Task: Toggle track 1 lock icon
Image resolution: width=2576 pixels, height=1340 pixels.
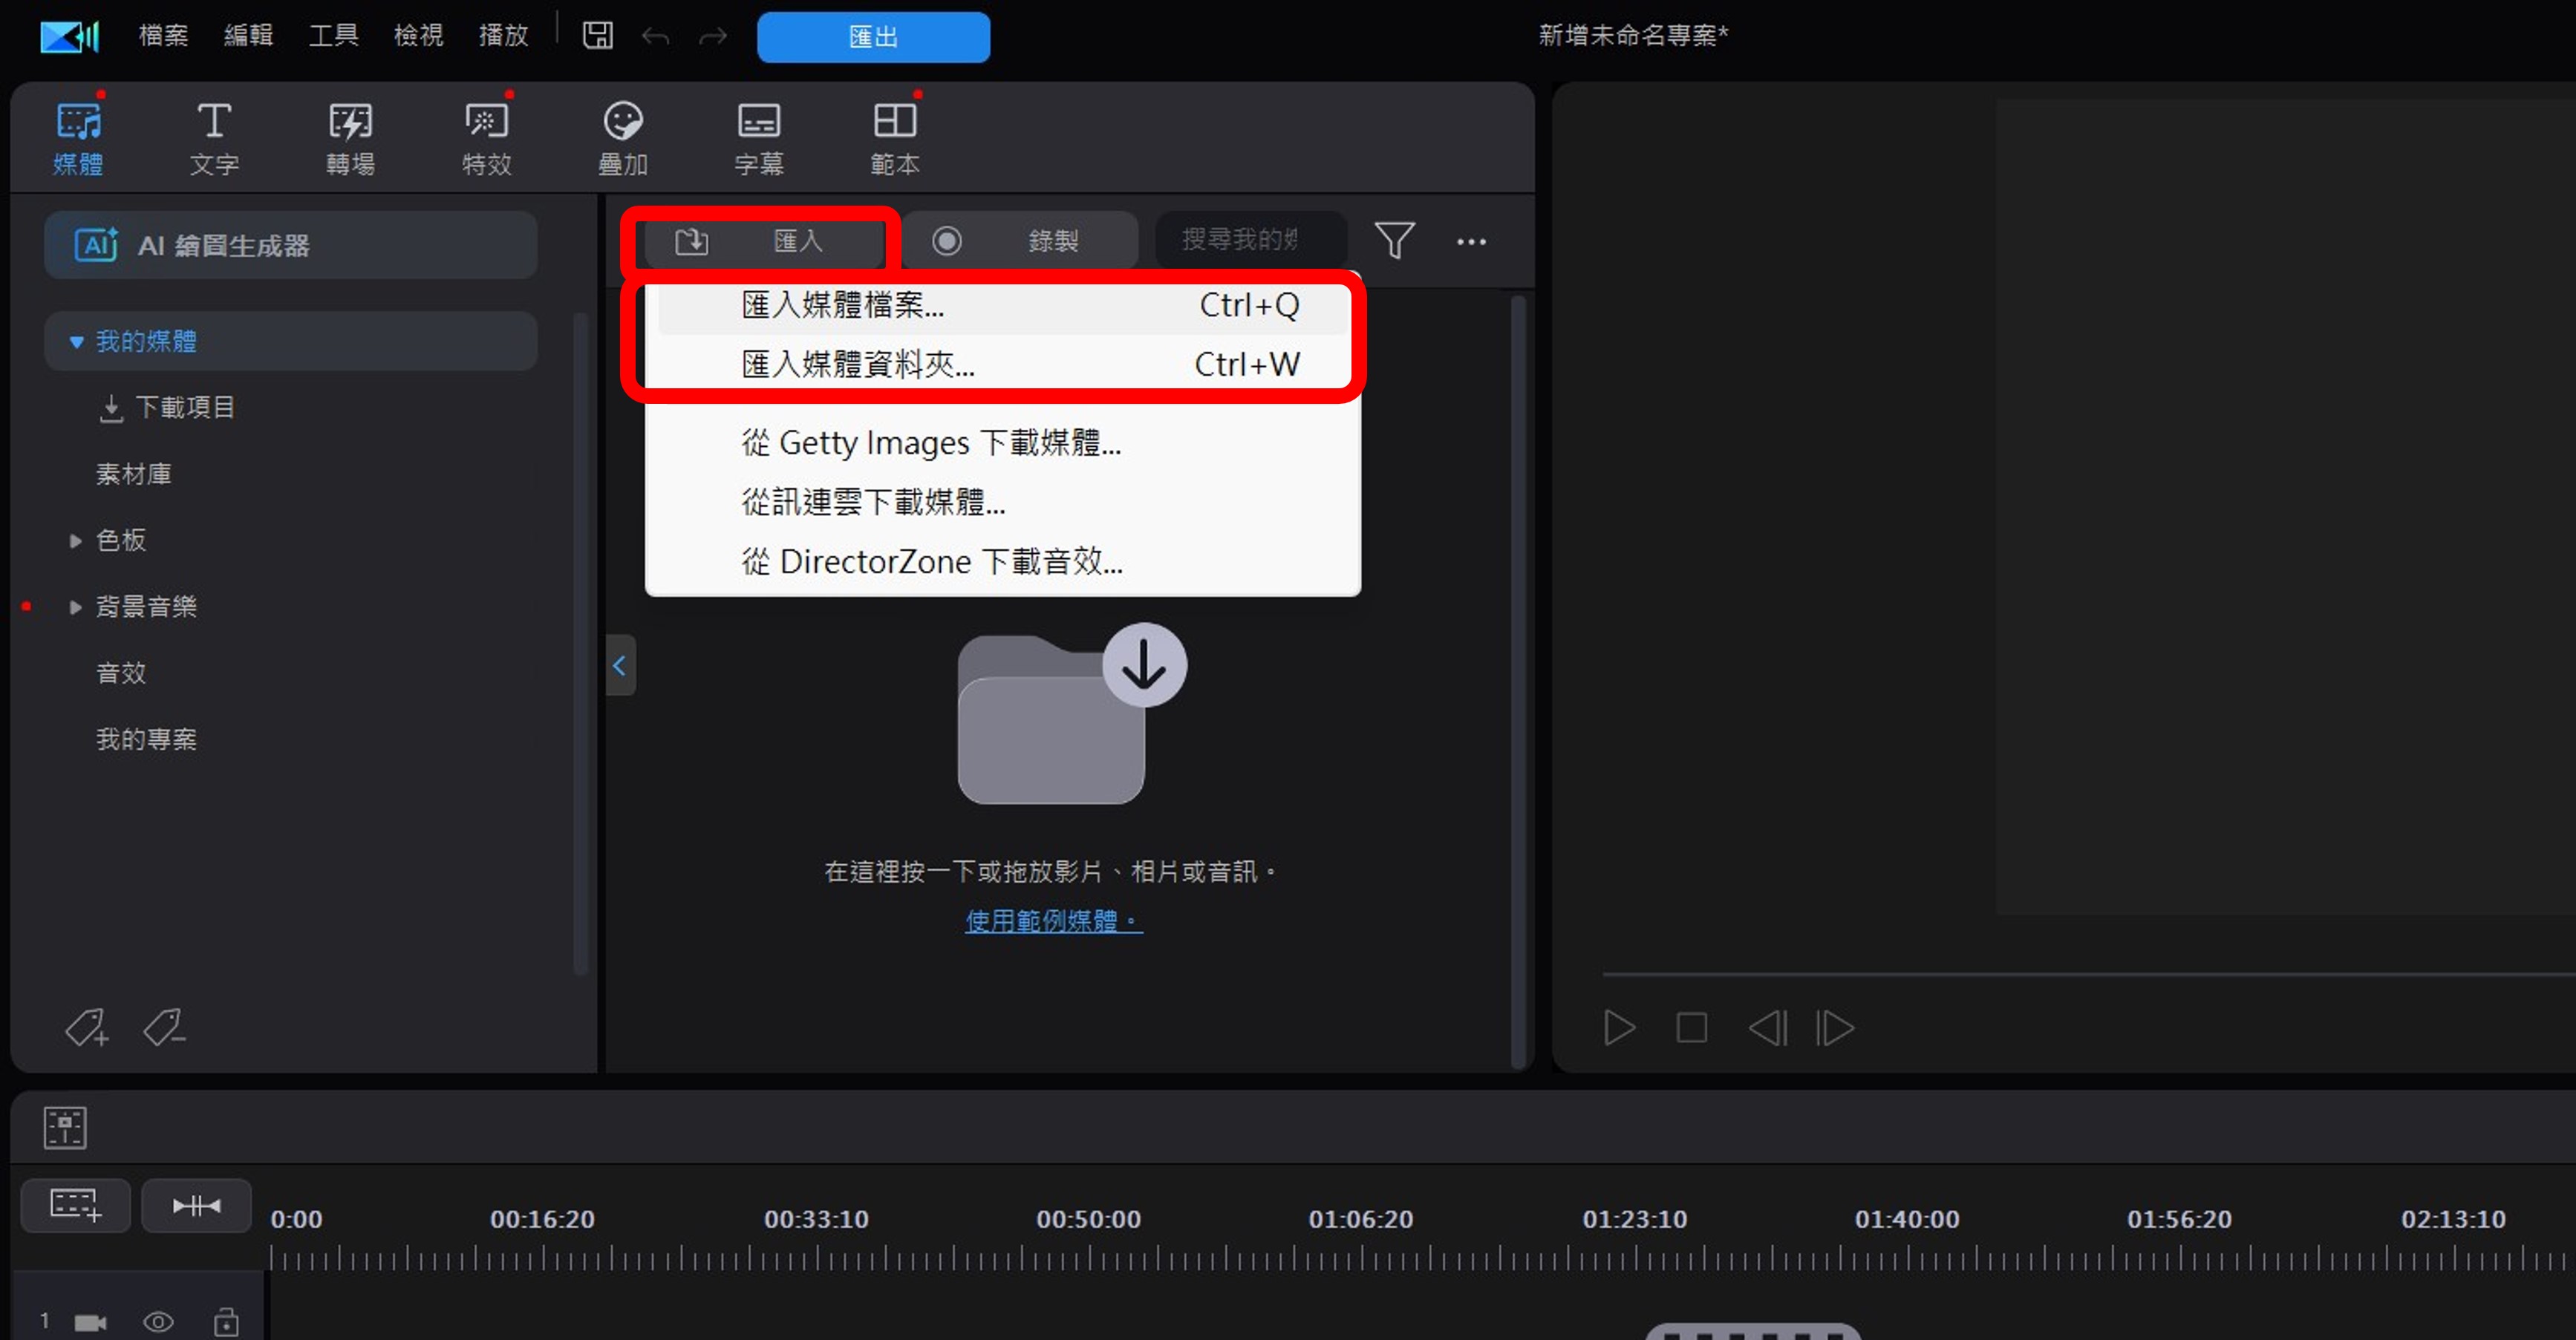Action: [x=226, y=1322]
